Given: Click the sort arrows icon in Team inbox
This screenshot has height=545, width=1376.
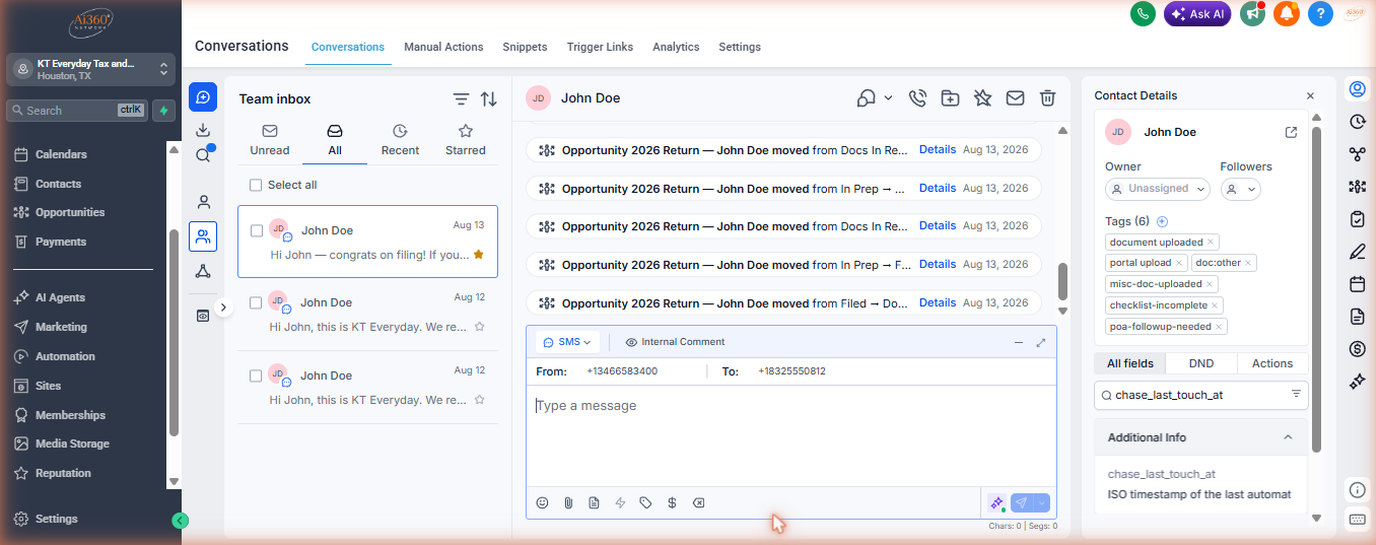Looking at the screenshot, I should point(488,99).
